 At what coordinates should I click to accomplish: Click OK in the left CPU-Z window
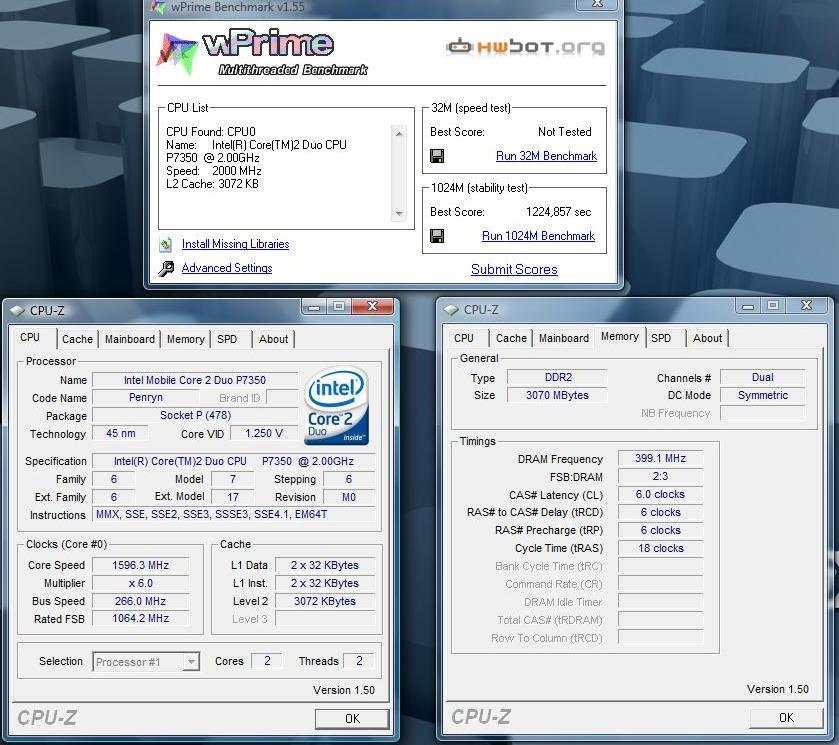pyautogui.click(x=352, y=719)
